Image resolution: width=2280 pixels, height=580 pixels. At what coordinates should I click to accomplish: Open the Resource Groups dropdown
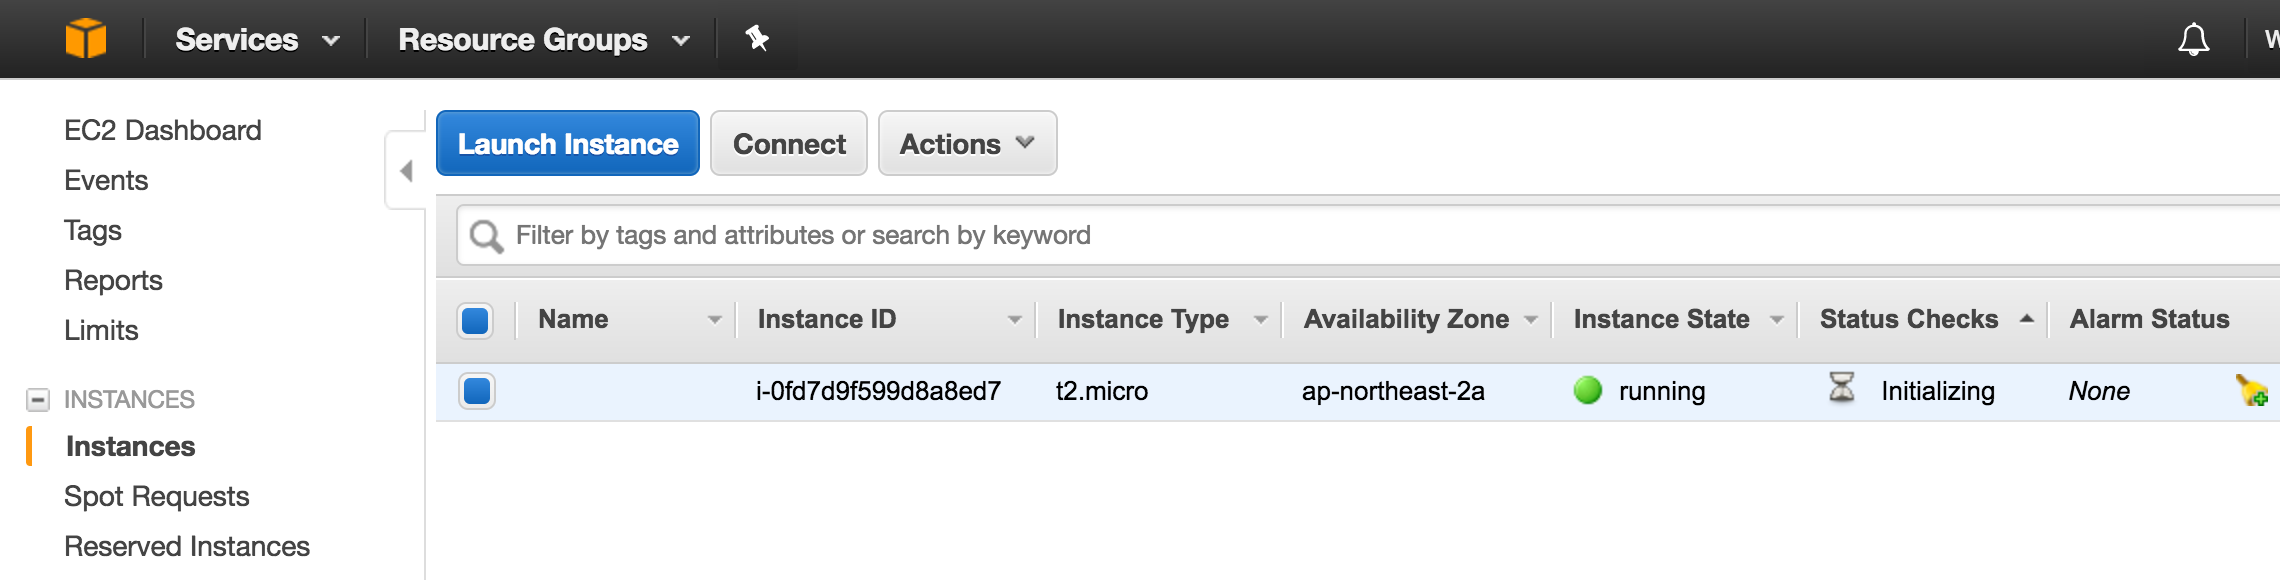[x=544, y=40]
